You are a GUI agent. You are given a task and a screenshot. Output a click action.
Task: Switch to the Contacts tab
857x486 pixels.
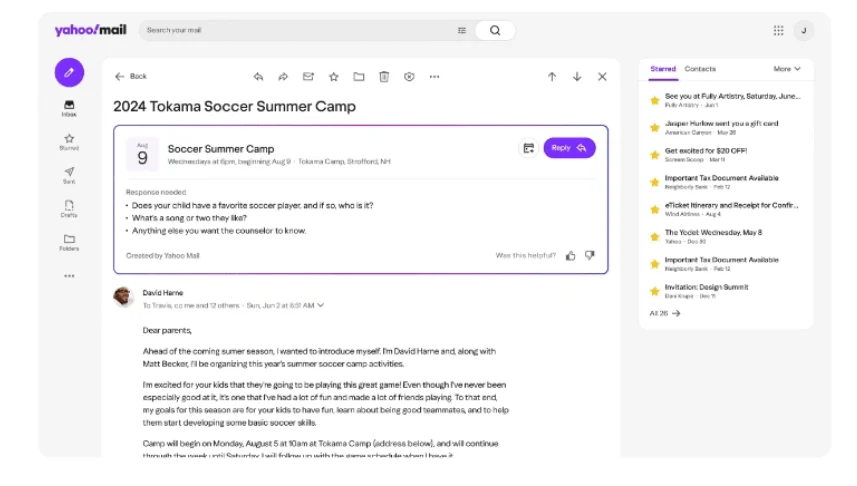click(x=700, y=69)
